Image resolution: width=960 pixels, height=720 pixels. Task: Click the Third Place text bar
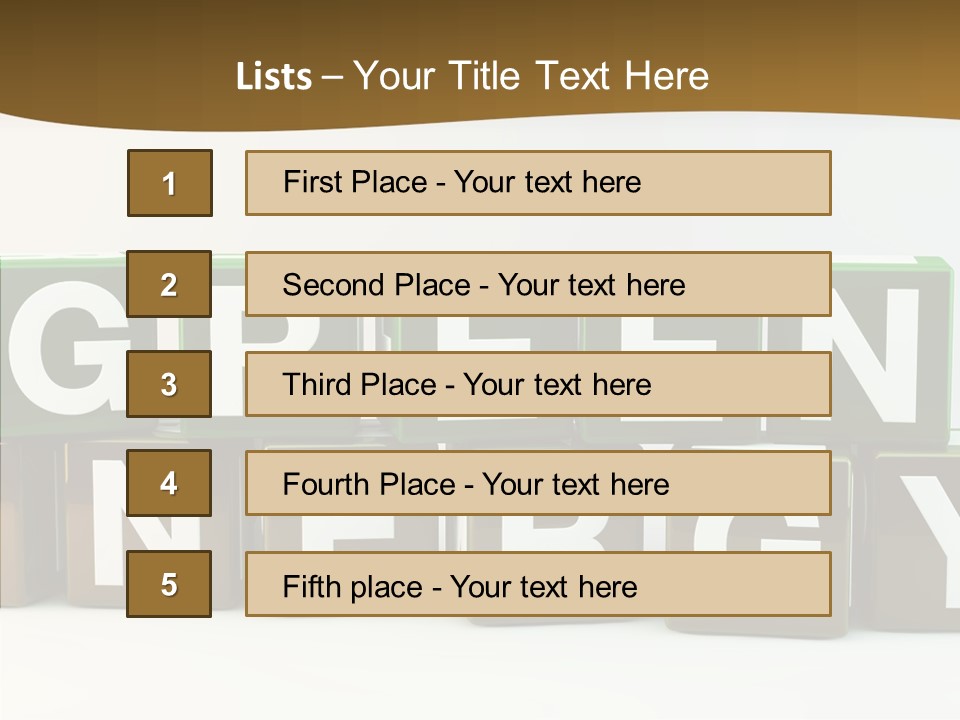point(538,384)
